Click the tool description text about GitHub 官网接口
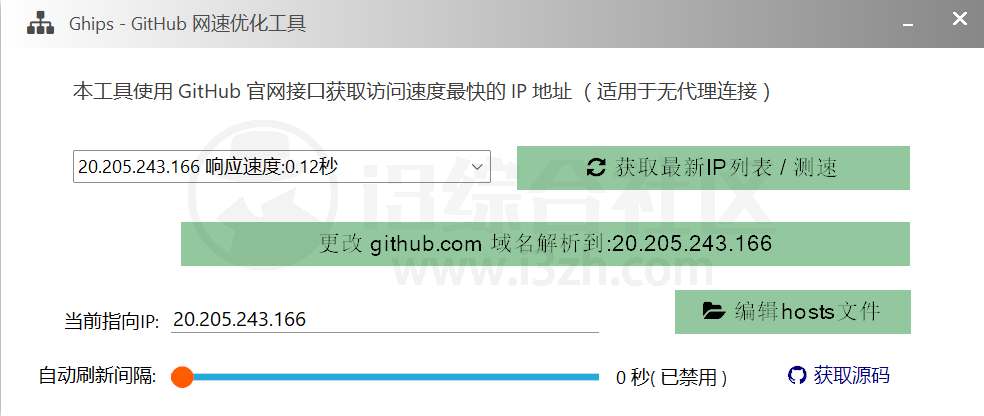This screenshot has width=984, height=416. pyautogui.click(x=422, y=92)
